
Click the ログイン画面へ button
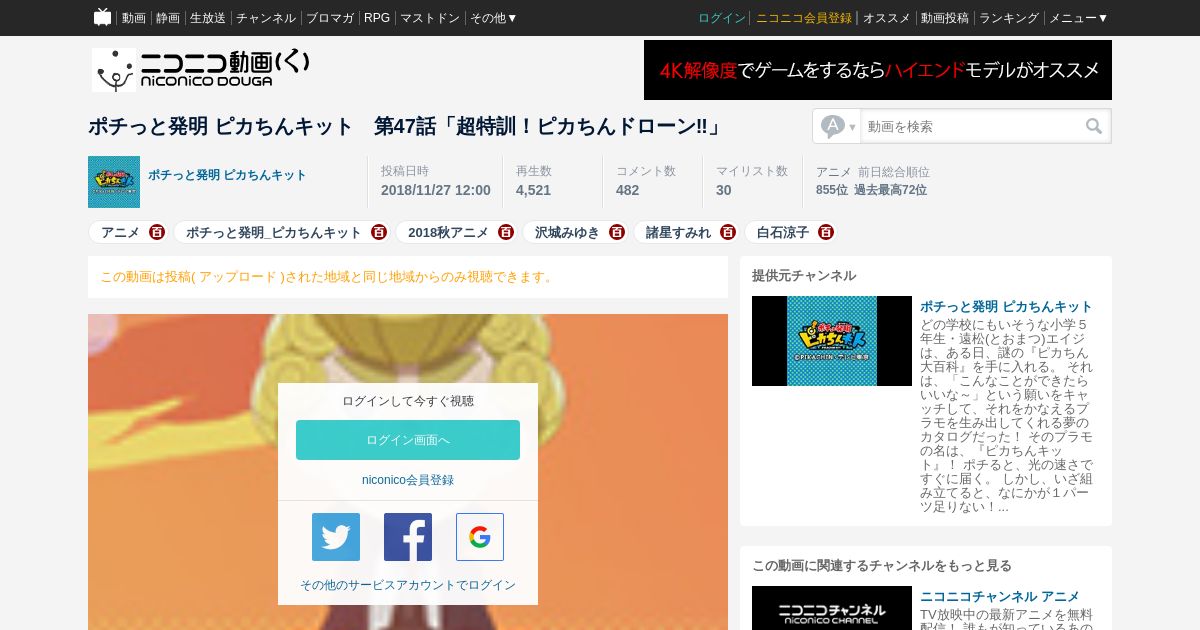pyautogui.click(x=408, y=440)
